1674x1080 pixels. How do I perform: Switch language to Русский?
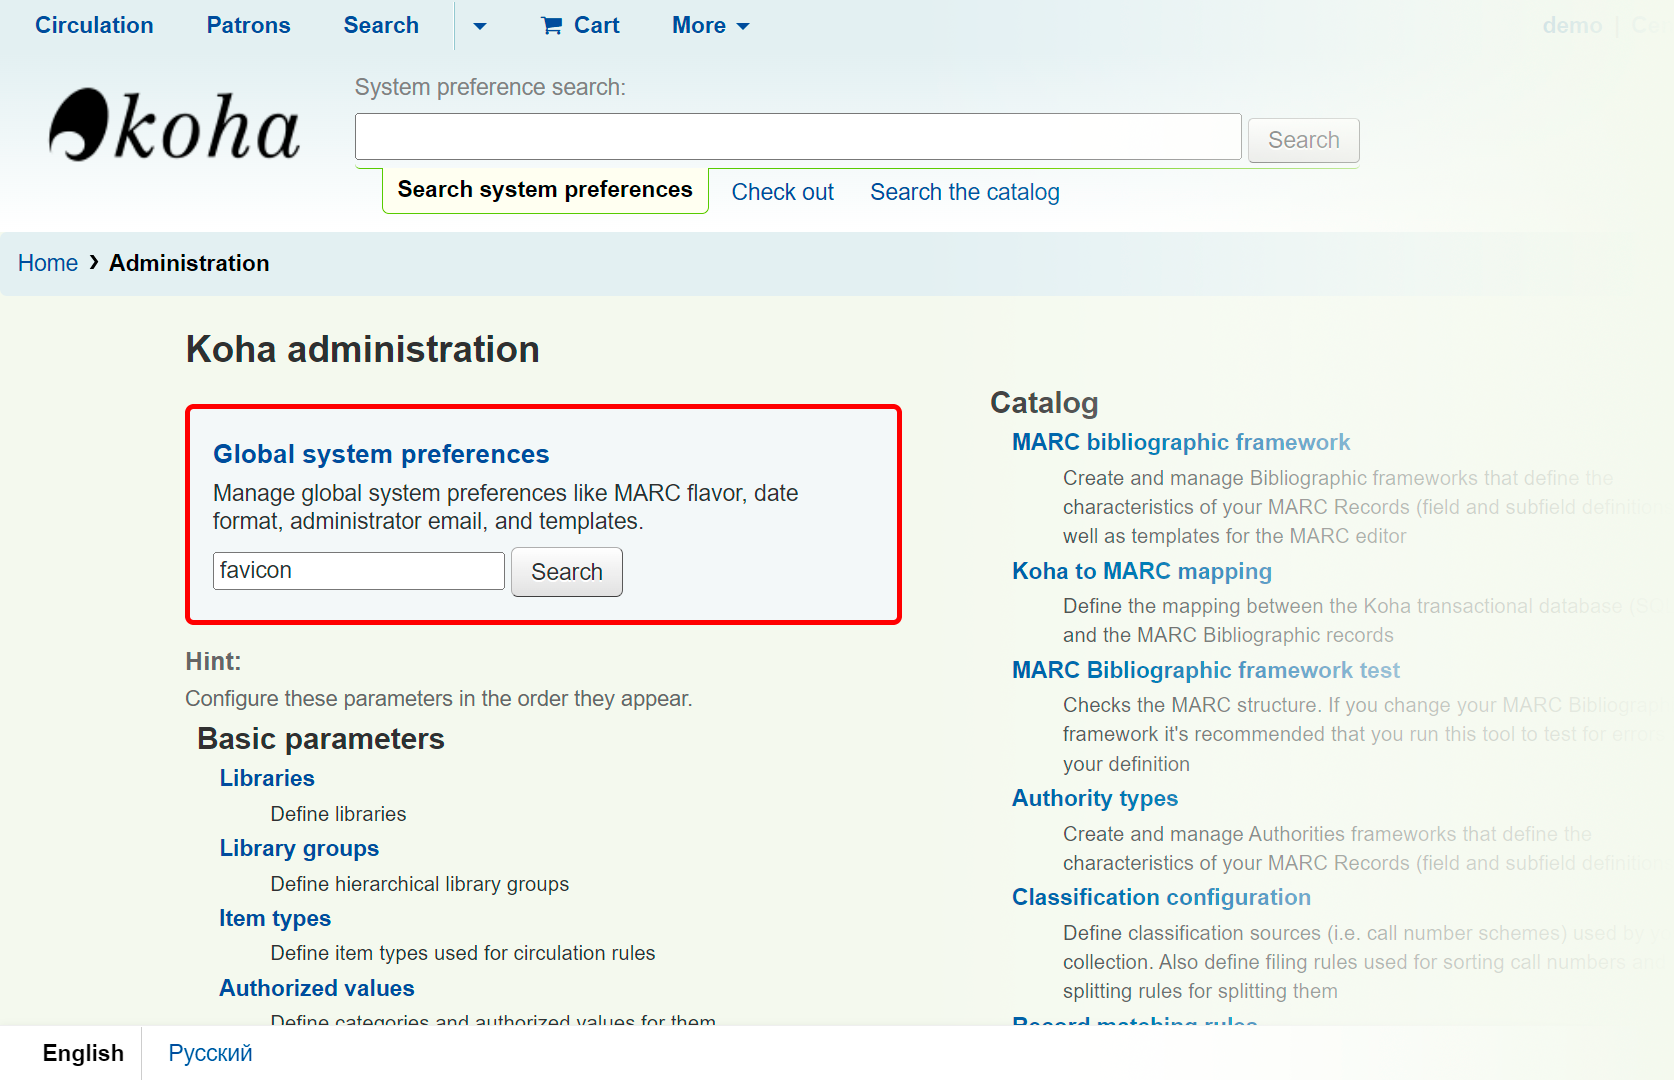click(x=210, y=1053)
